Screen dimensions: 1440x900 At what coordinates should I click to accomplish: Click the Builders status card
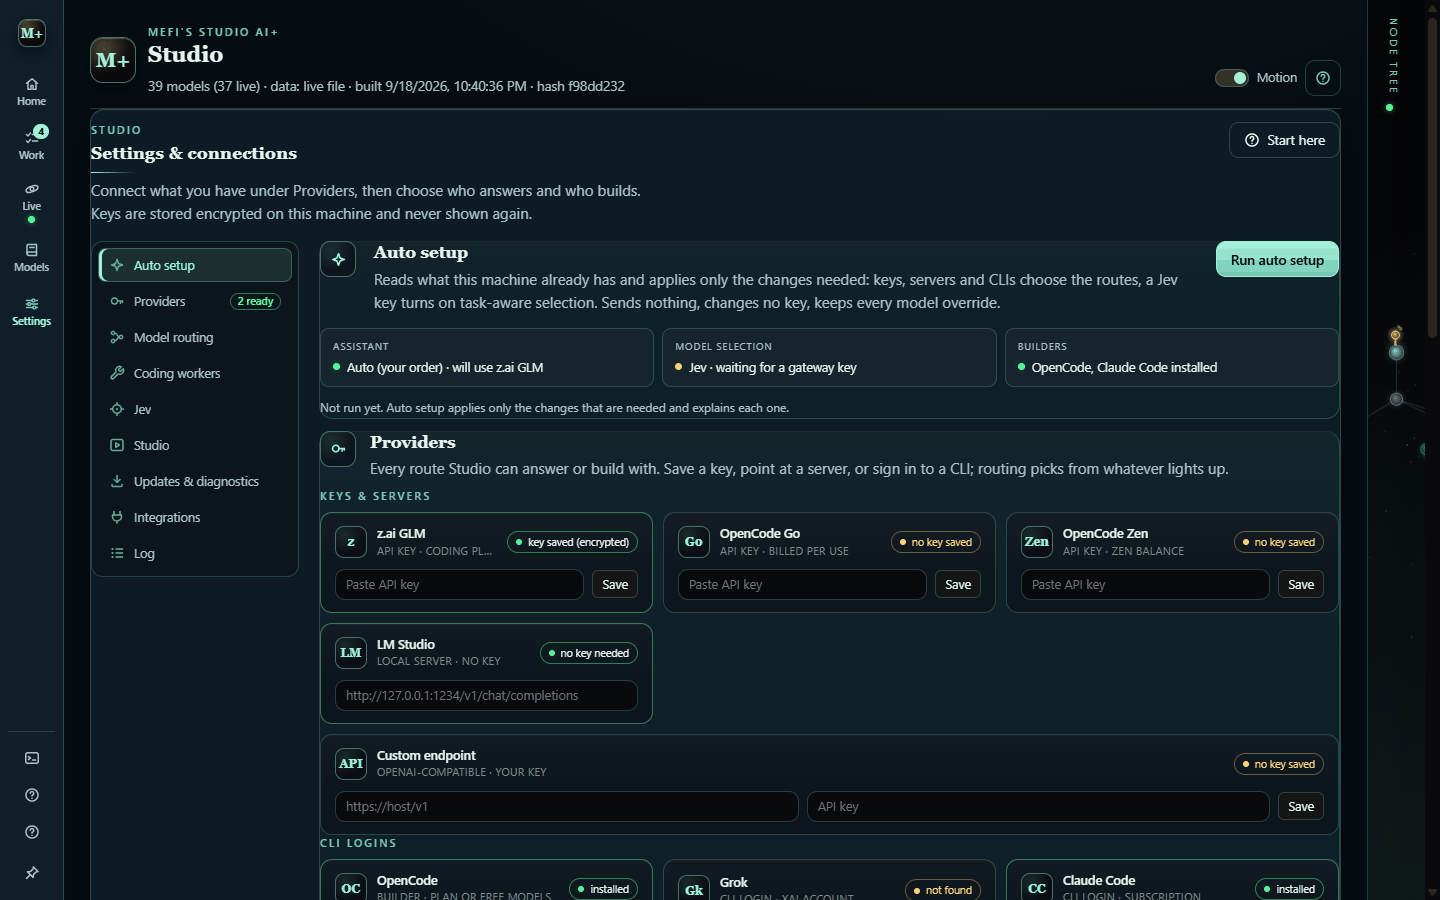[1172, 357]
